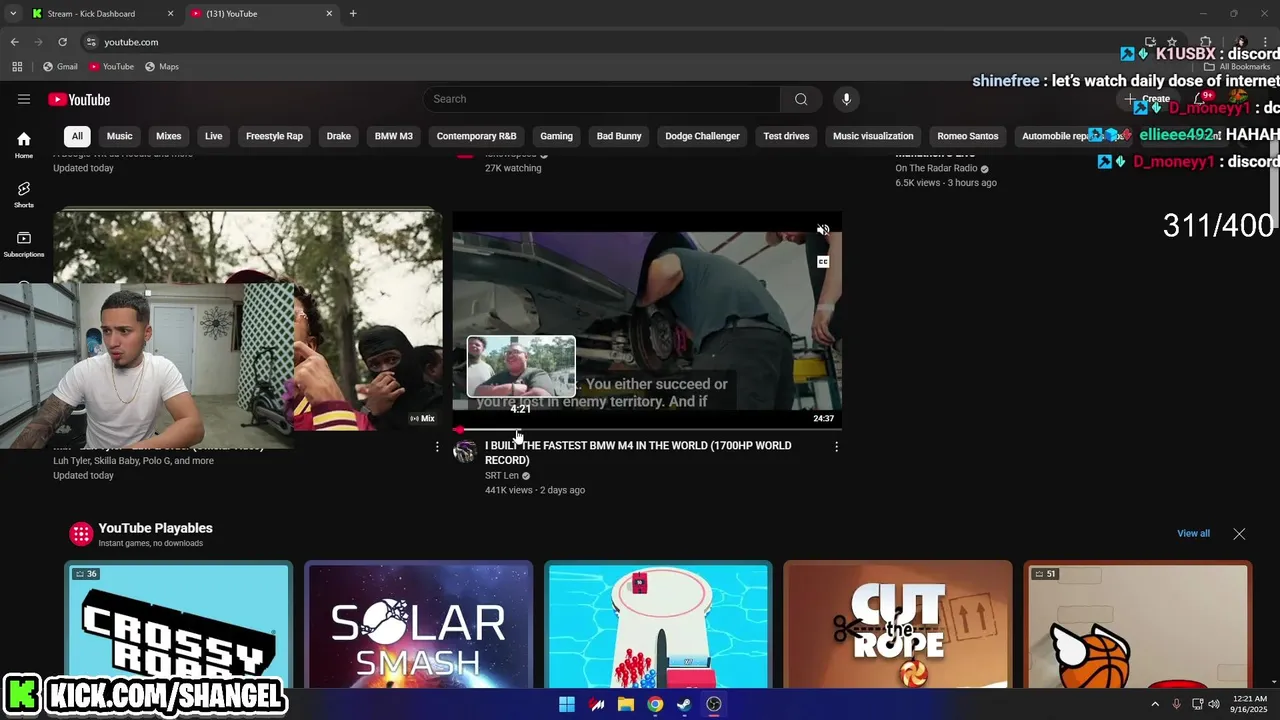This screenshot has height=720, width=1280.
Task: Select the Music filter chip
Action: tap(120, 136)
